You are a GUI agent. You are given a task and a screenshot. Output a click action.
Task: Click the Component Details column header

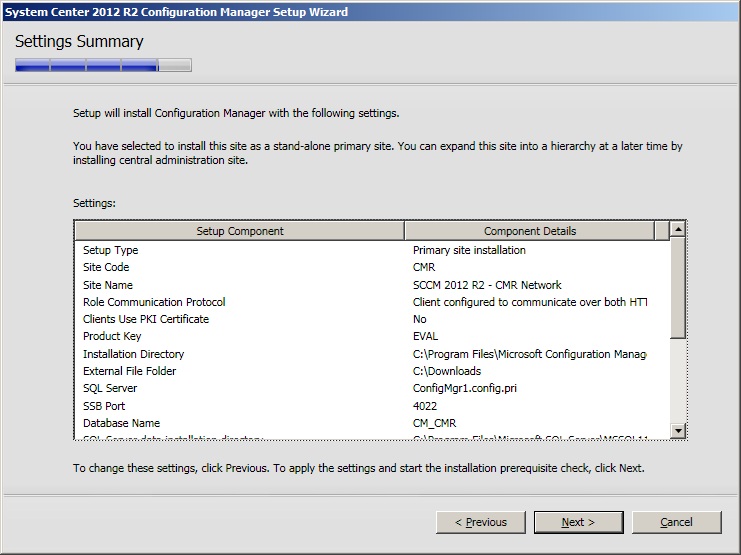point(529,231)
